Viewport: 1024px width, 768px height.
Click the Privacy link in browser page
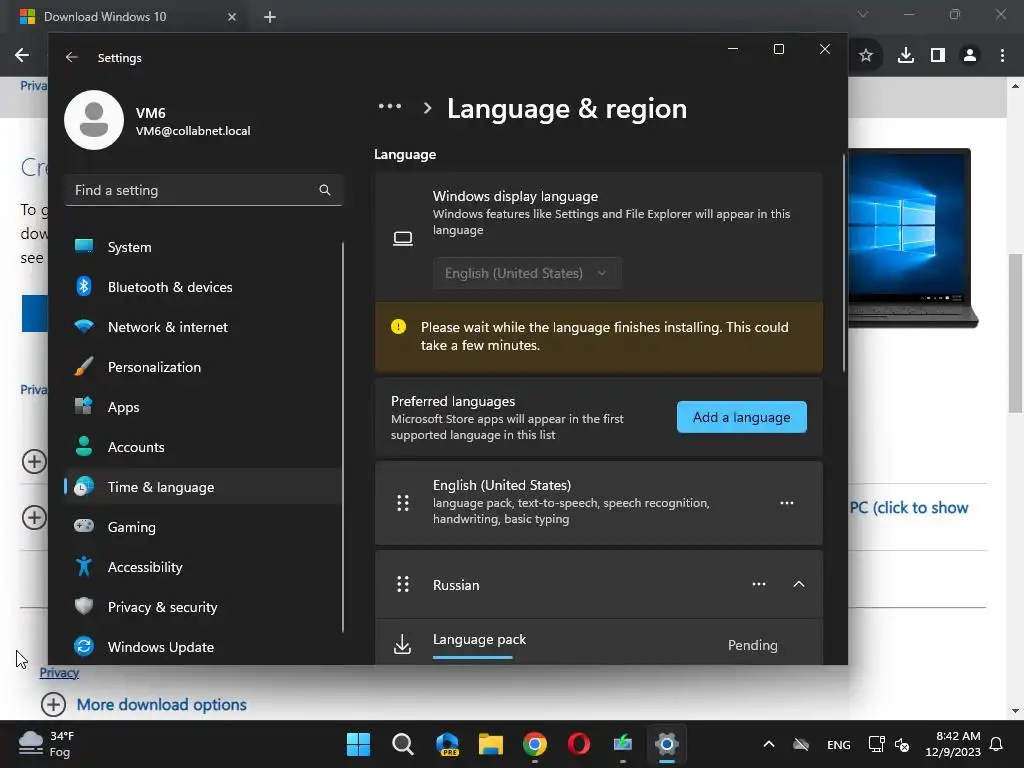pos(59,673)
